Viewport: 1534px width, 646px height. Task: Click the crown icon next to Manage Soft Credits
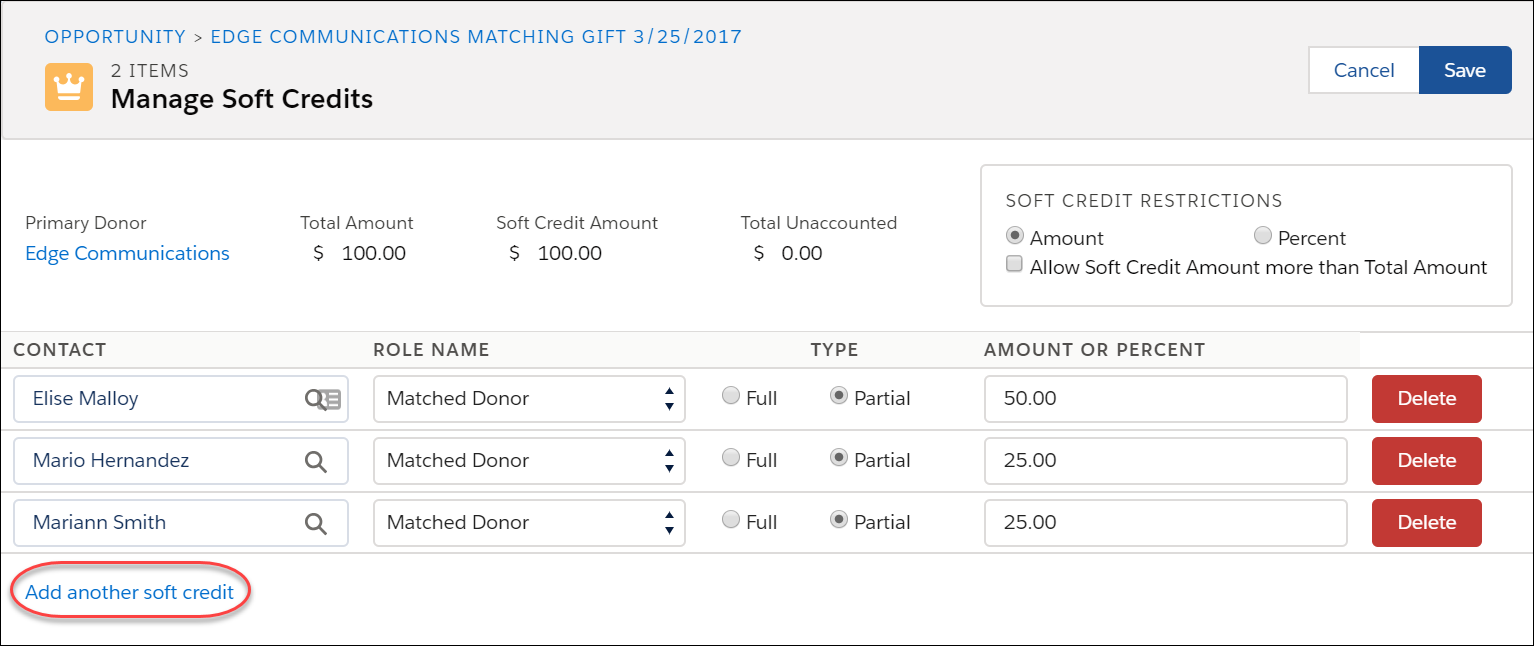coord(68,87)
